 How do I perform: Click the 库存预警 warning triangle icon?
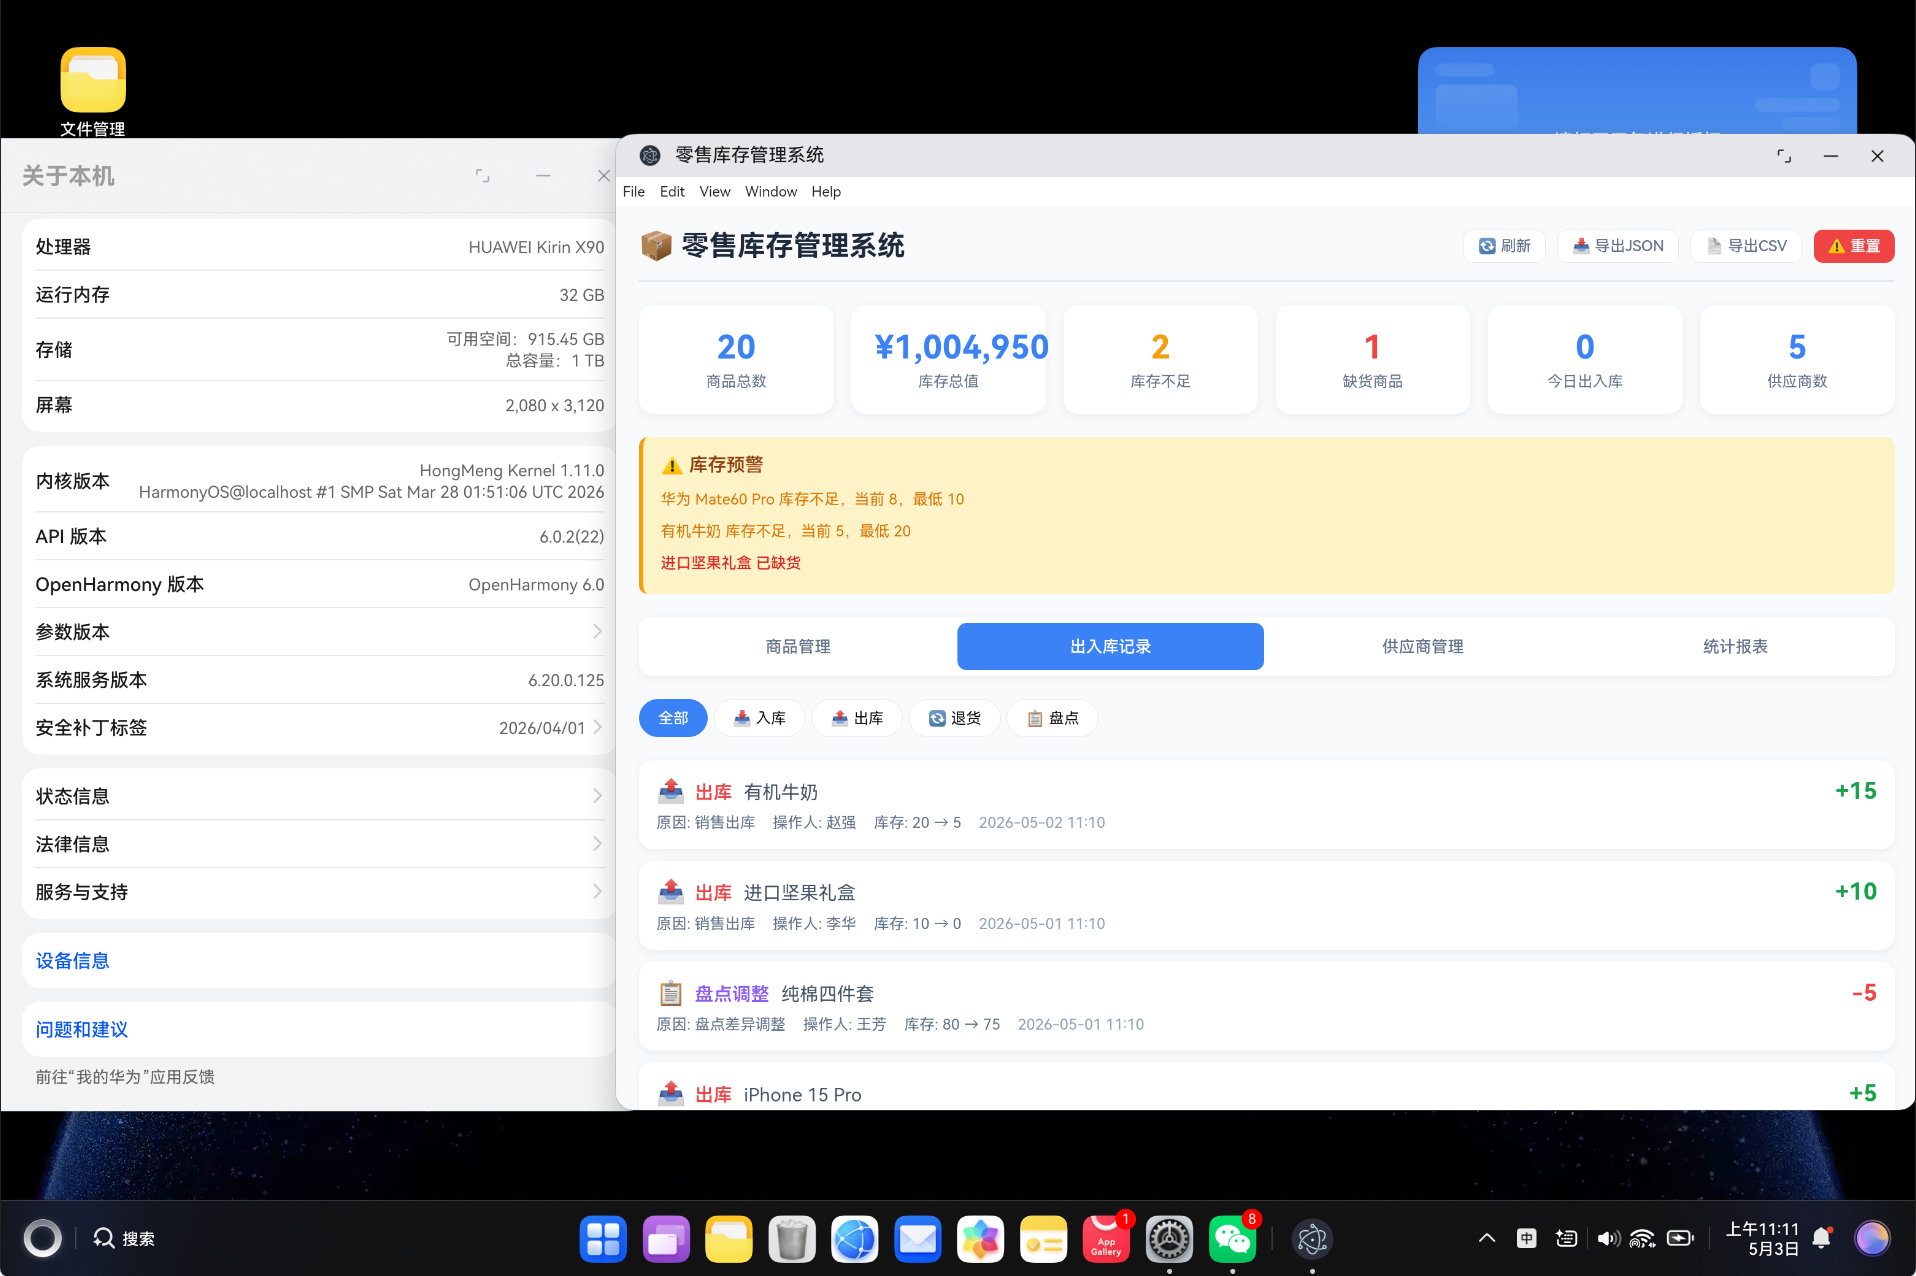click(672, 466)
